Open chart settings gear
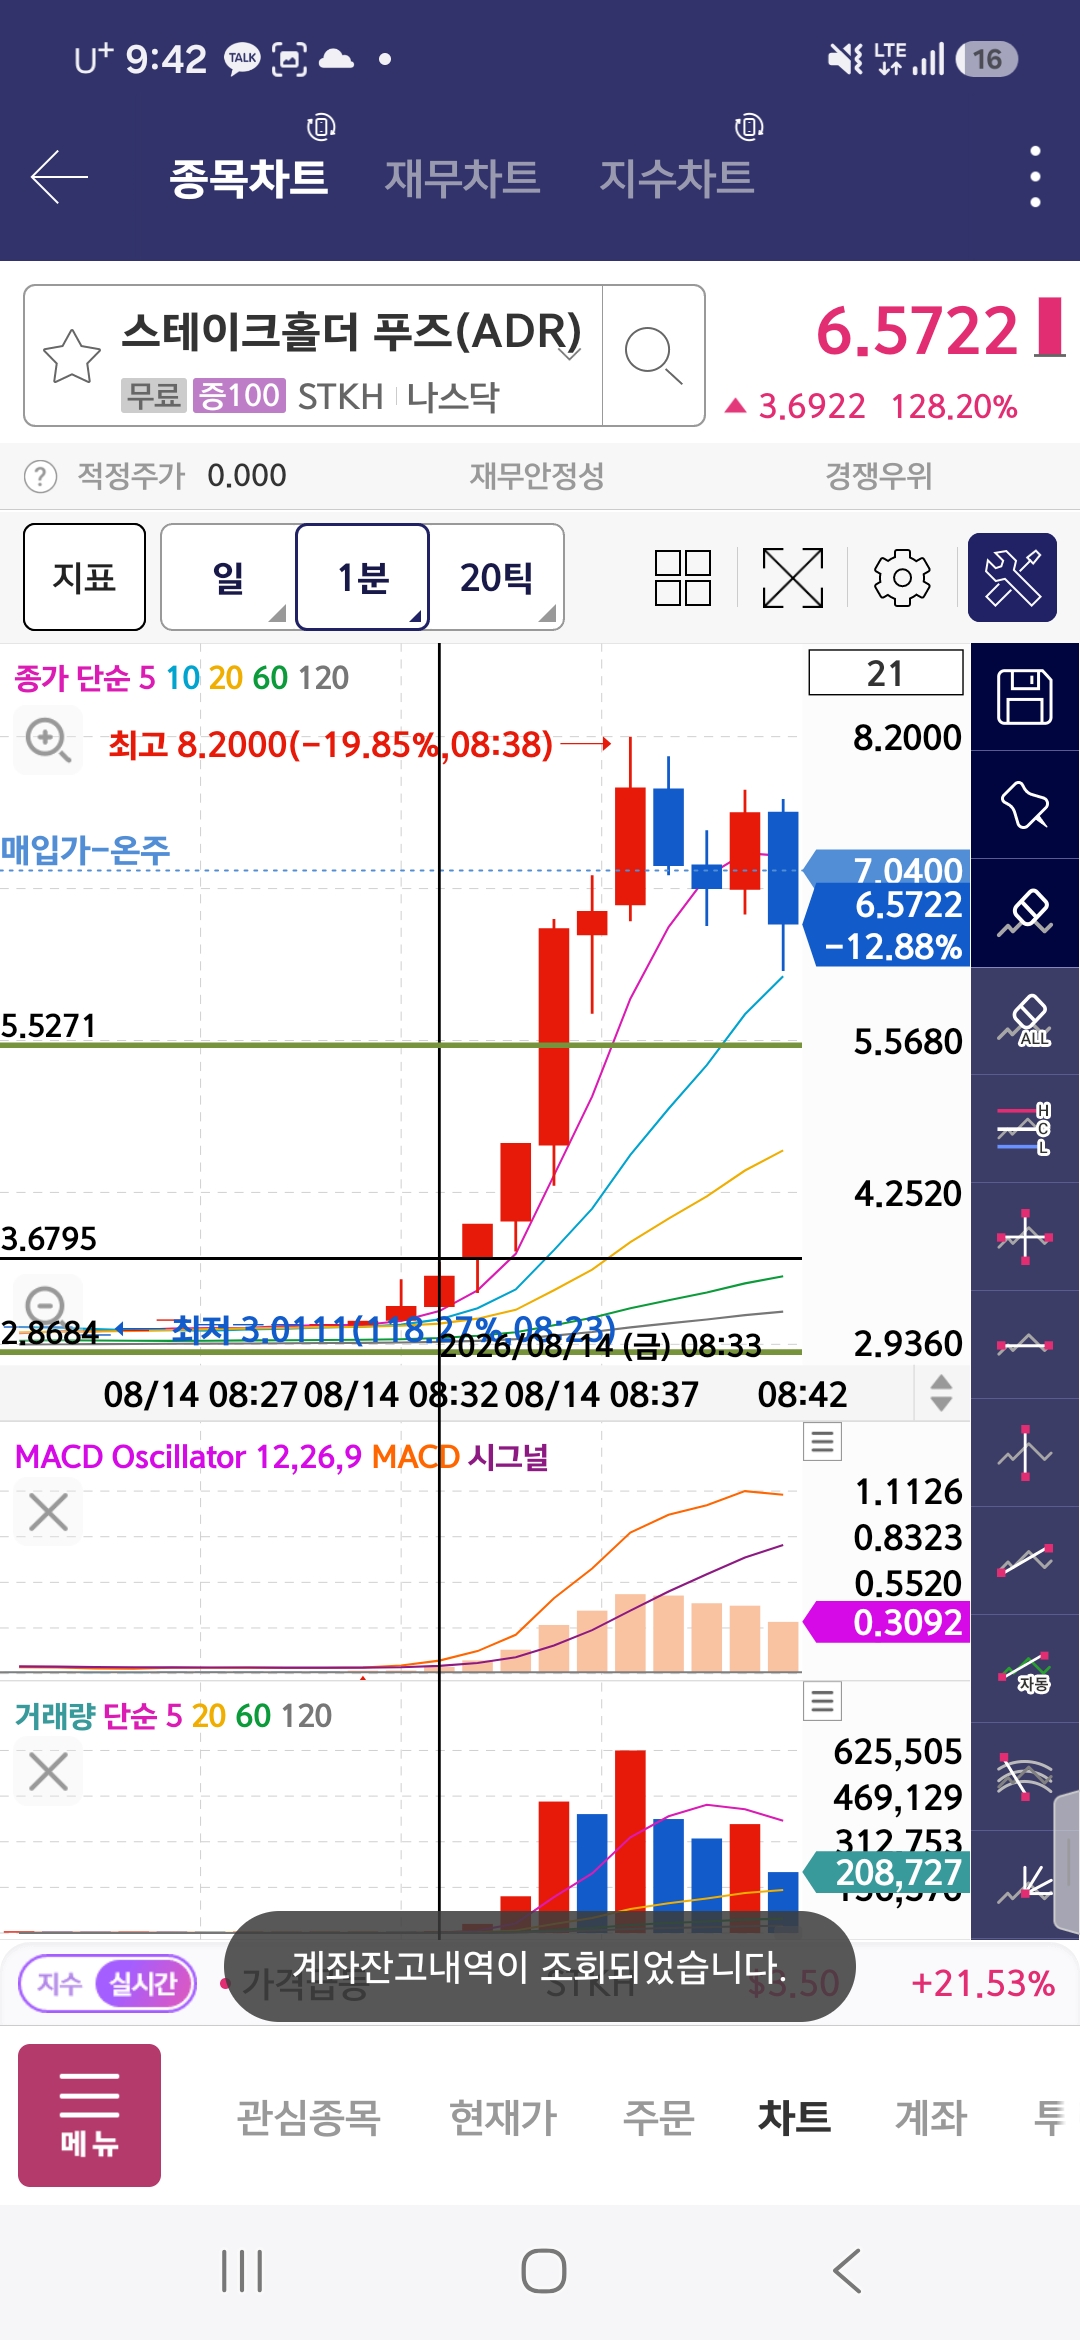The width and height of the screenshot is (1080, 2340). (902, 578)
